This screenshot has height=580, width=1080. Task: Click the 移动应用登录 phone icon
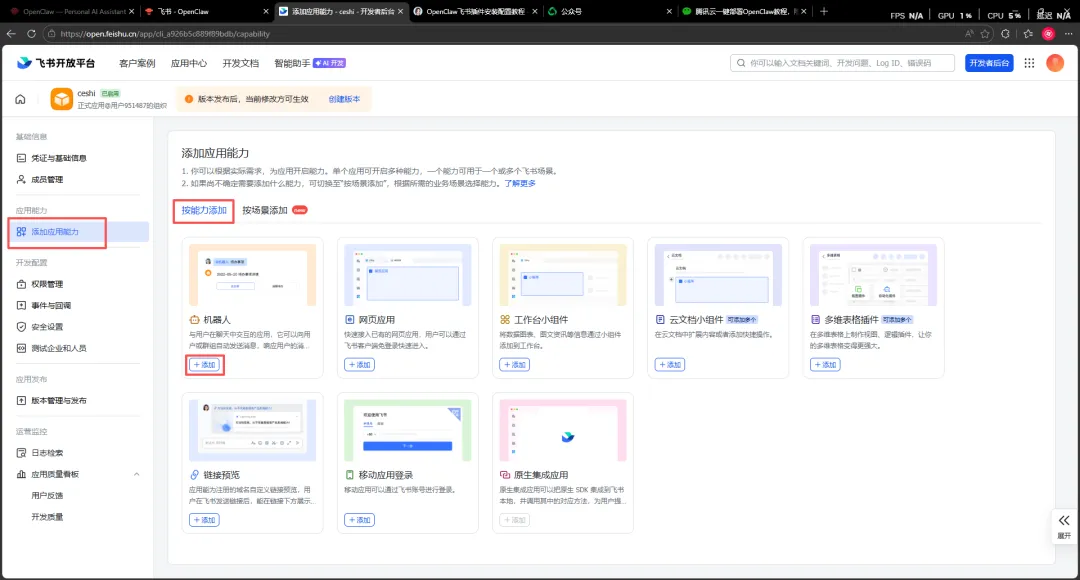pos(350,475)
